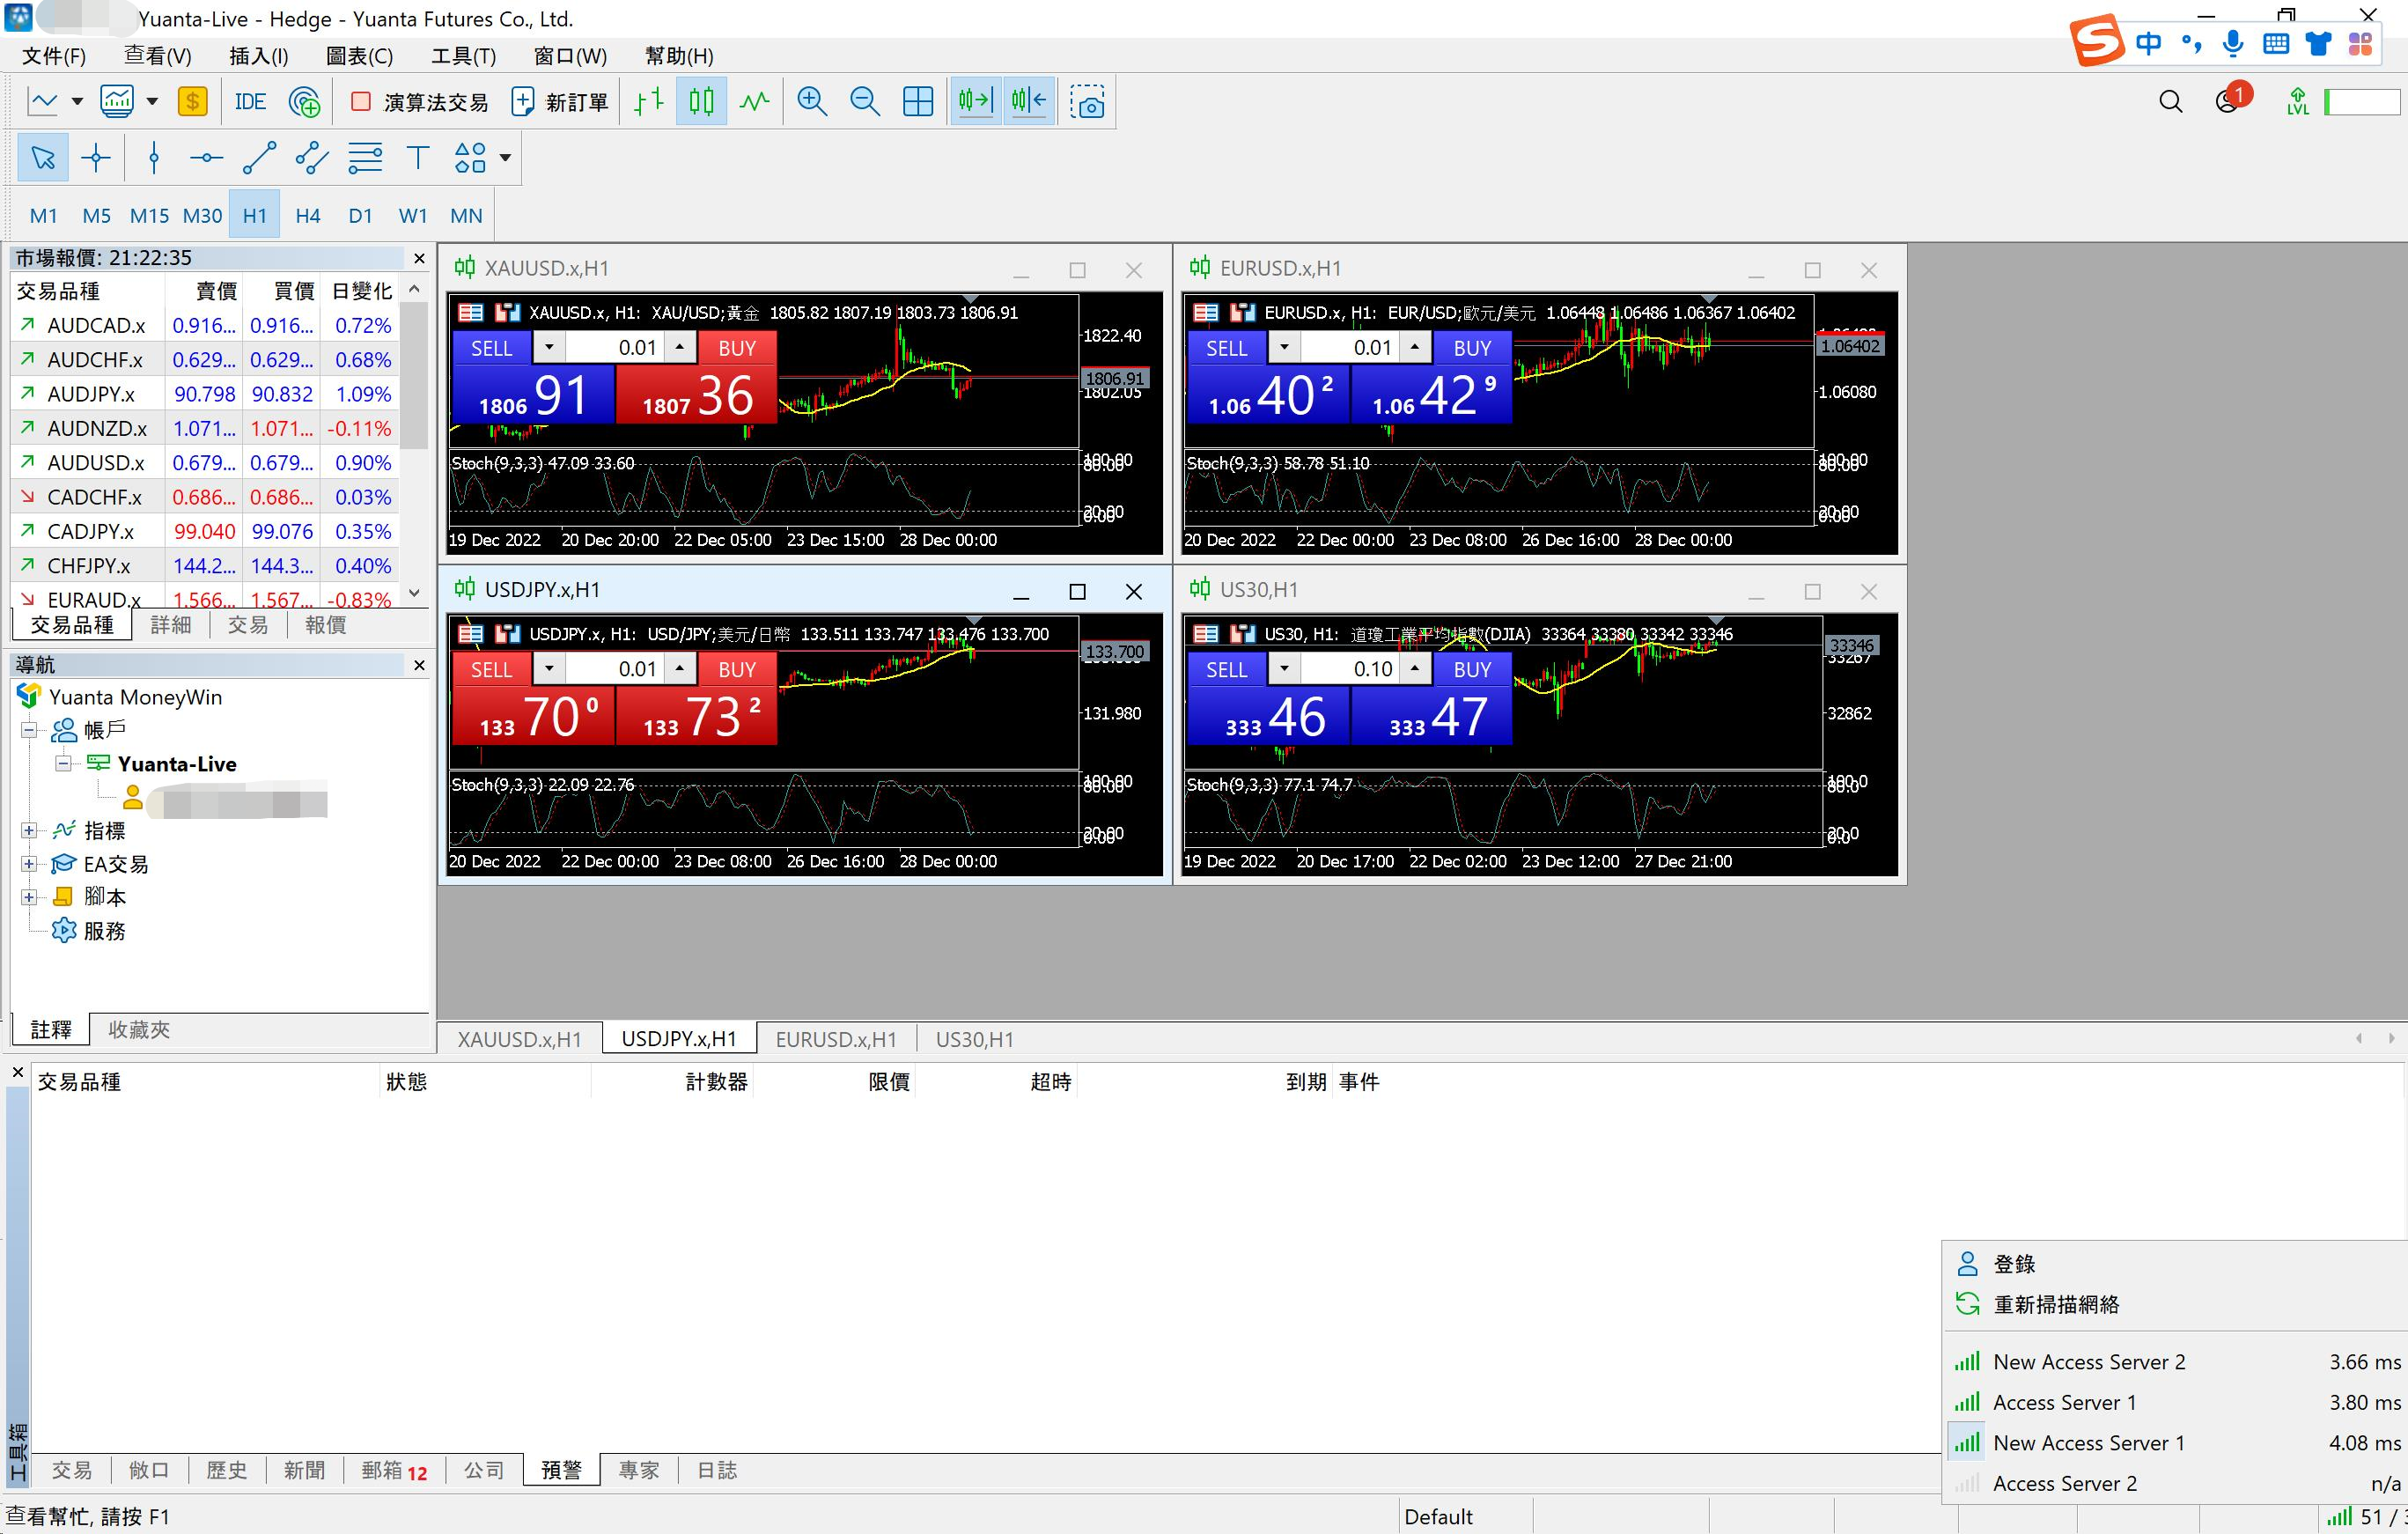Open the 幫助(H) menu
The height and width of the screenshot is (1534, 2408).
click(679, 56)
